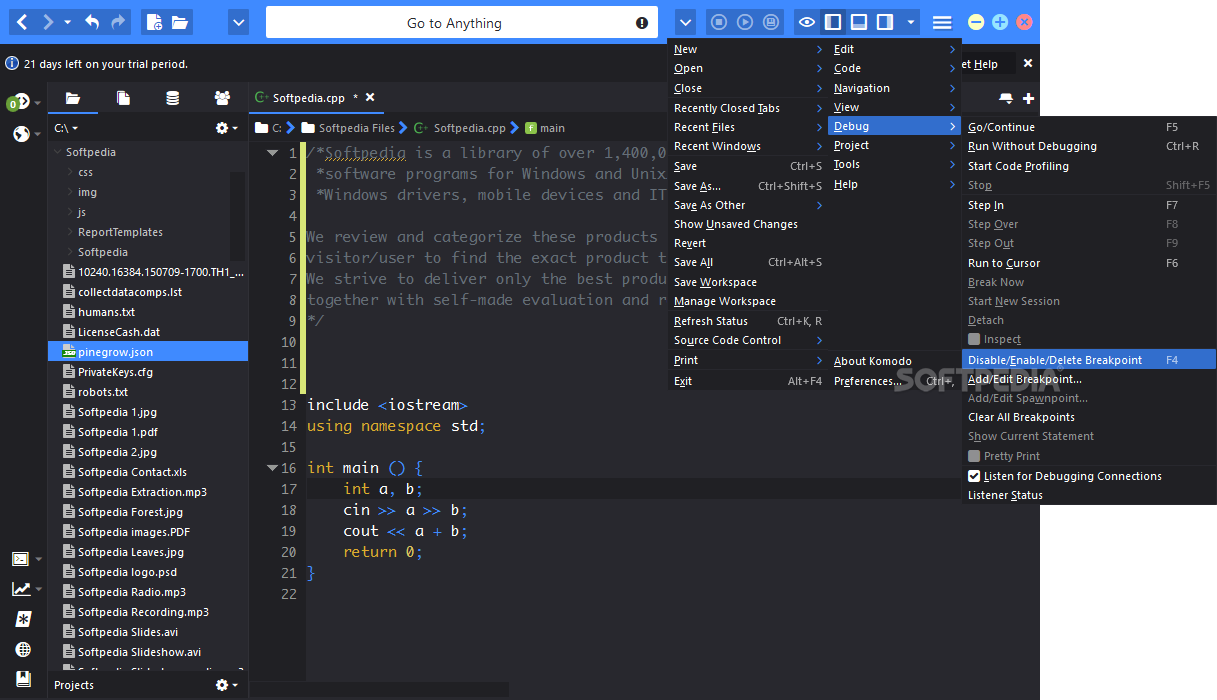
Task: Click Run Without Debugging
Action: [1089, 146]
